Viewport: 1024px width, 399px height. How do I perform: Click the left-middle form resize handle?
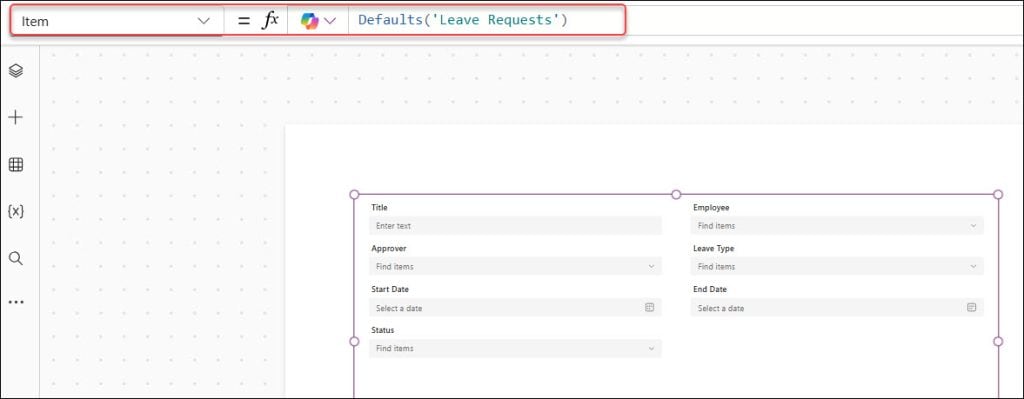click(355, 342)
